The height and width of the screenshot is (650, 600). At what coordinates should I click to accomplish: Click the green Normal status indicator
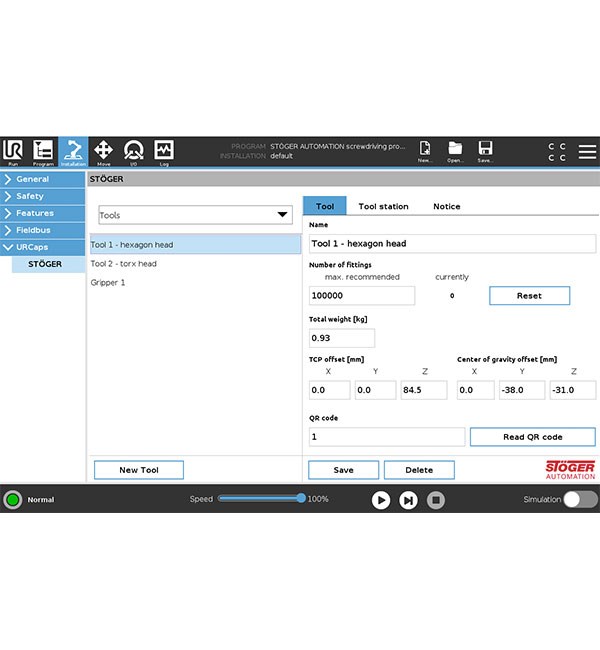click(x=13, y=500)
